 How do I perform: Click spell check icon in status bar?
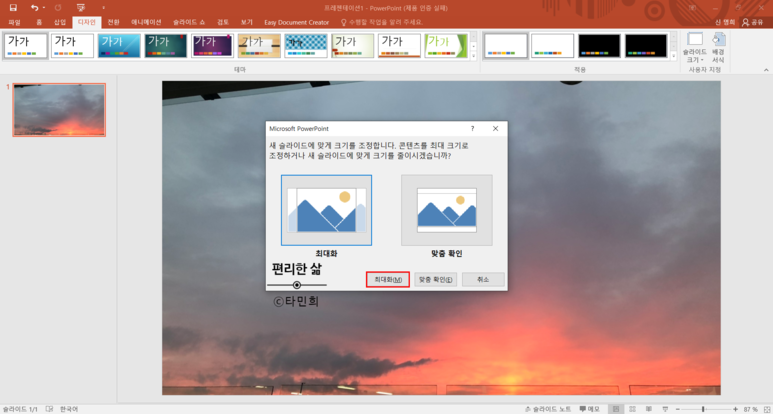49,409
